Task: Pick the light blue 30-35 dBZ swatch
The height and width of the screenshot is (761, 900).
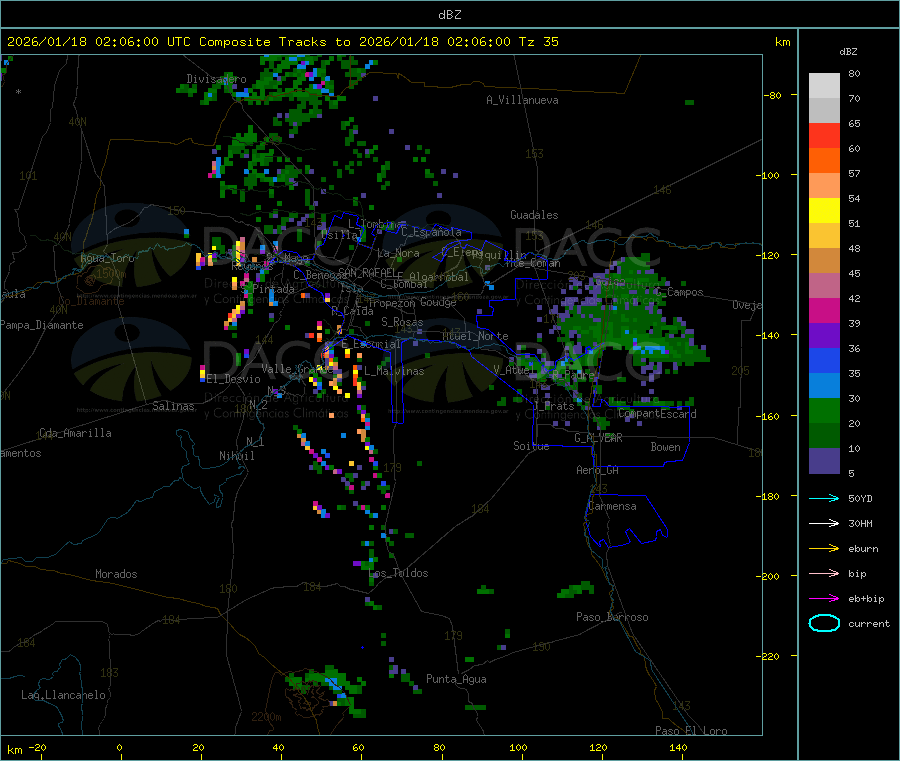Action: click(x=824, y=386)
